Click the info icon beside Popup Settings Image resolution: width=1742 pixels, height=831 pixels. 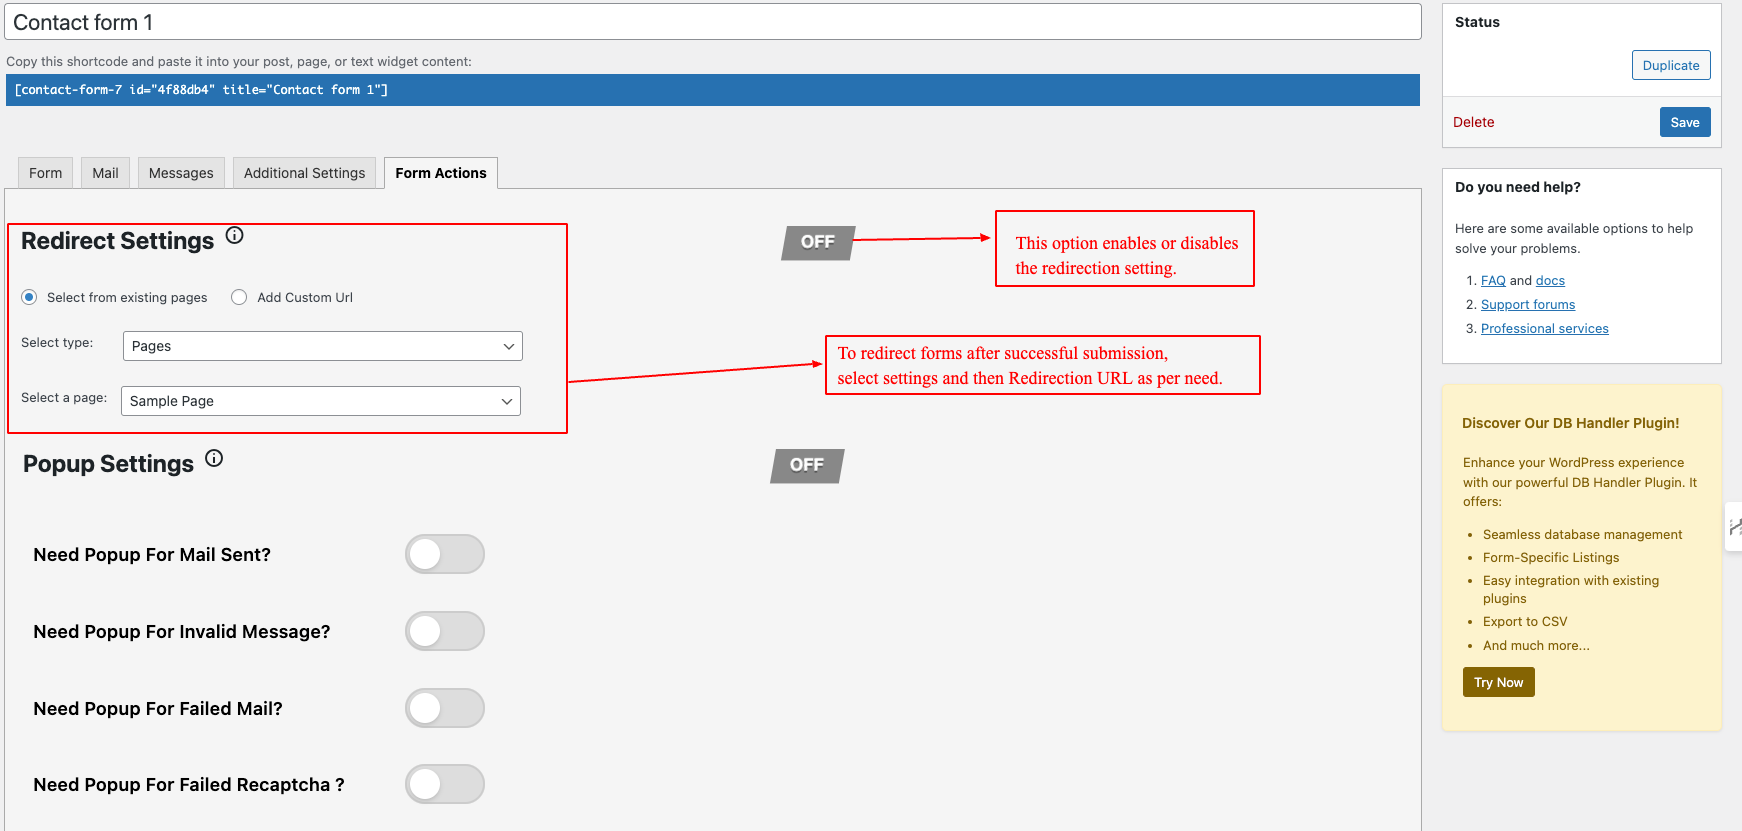(214, 458)
